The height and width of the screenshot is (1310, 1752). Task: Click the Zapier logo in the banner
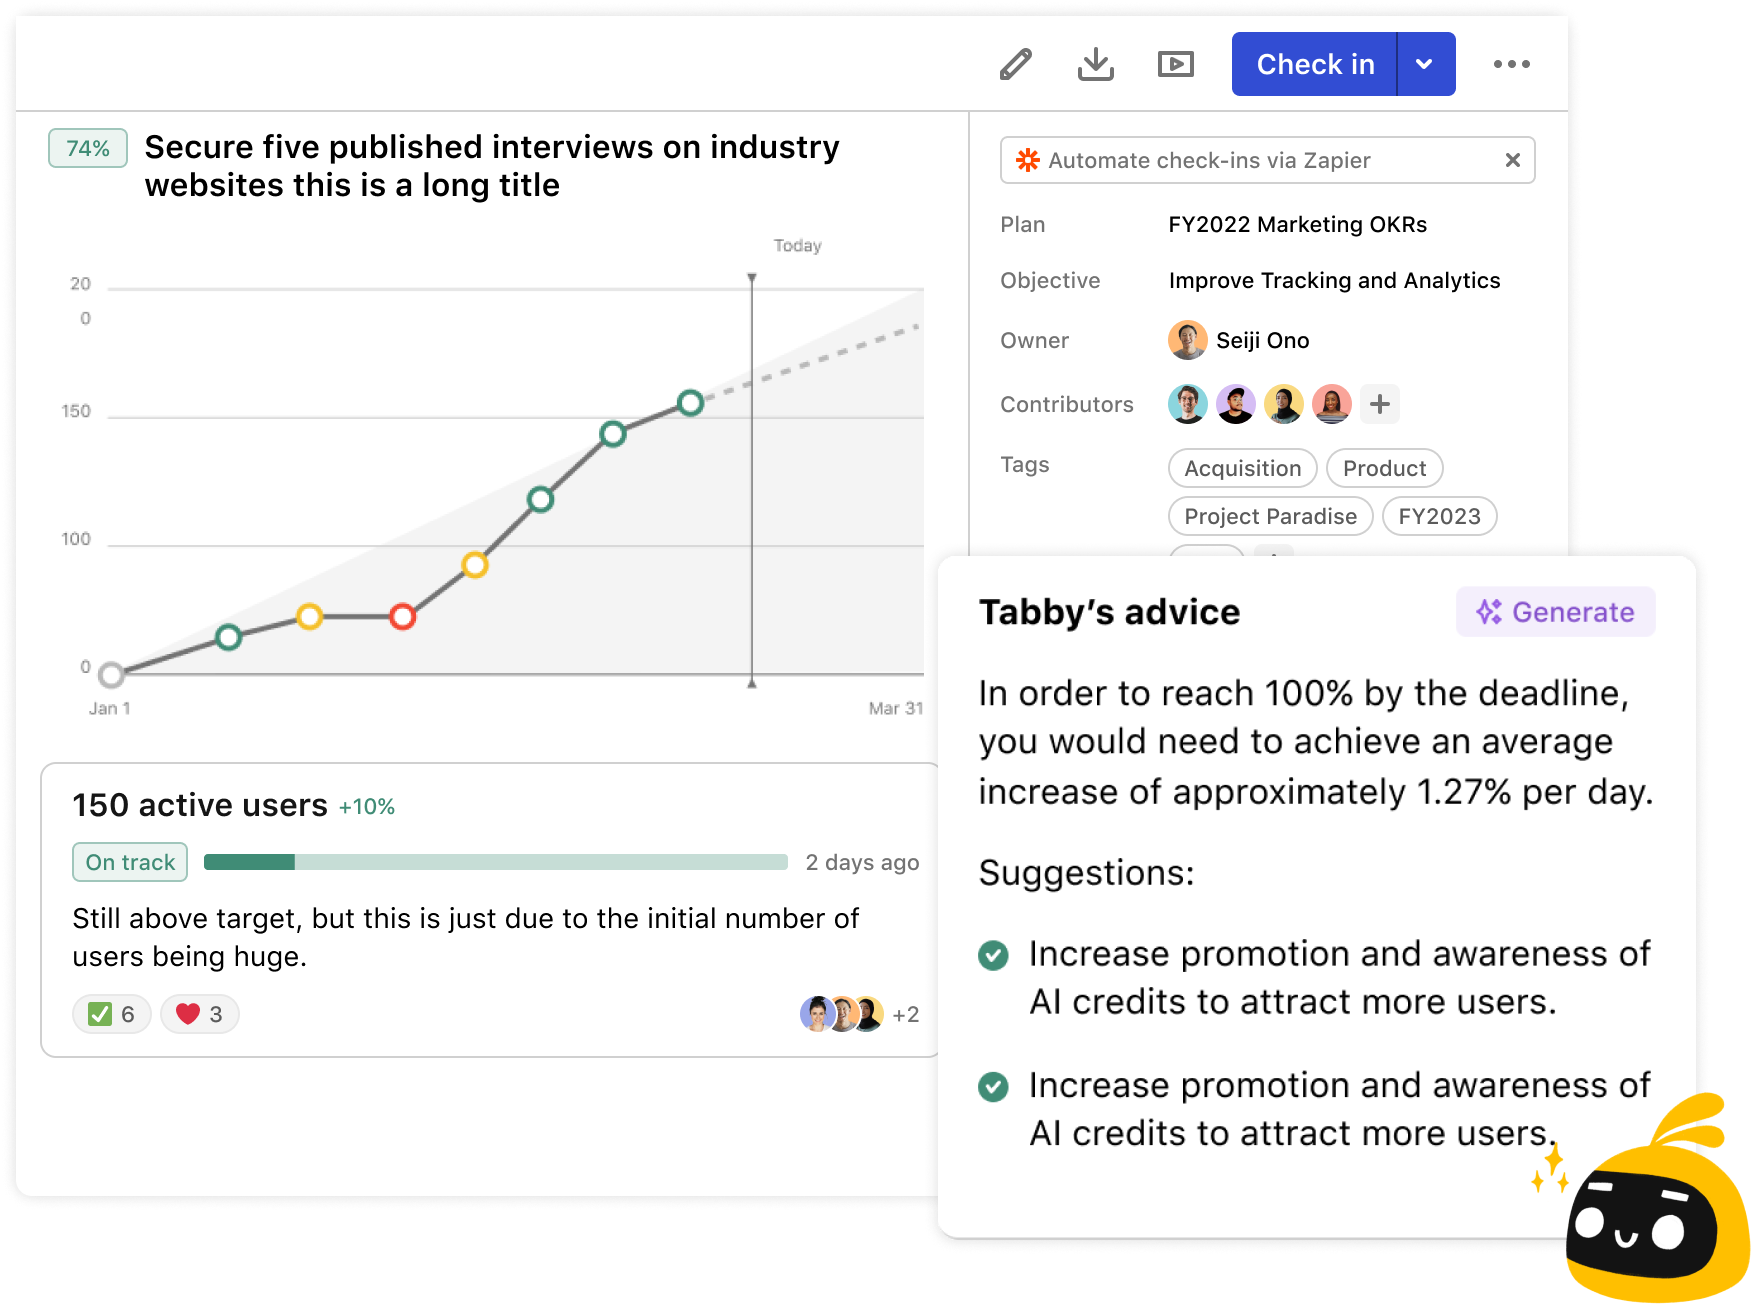[x=1028, y=160]
